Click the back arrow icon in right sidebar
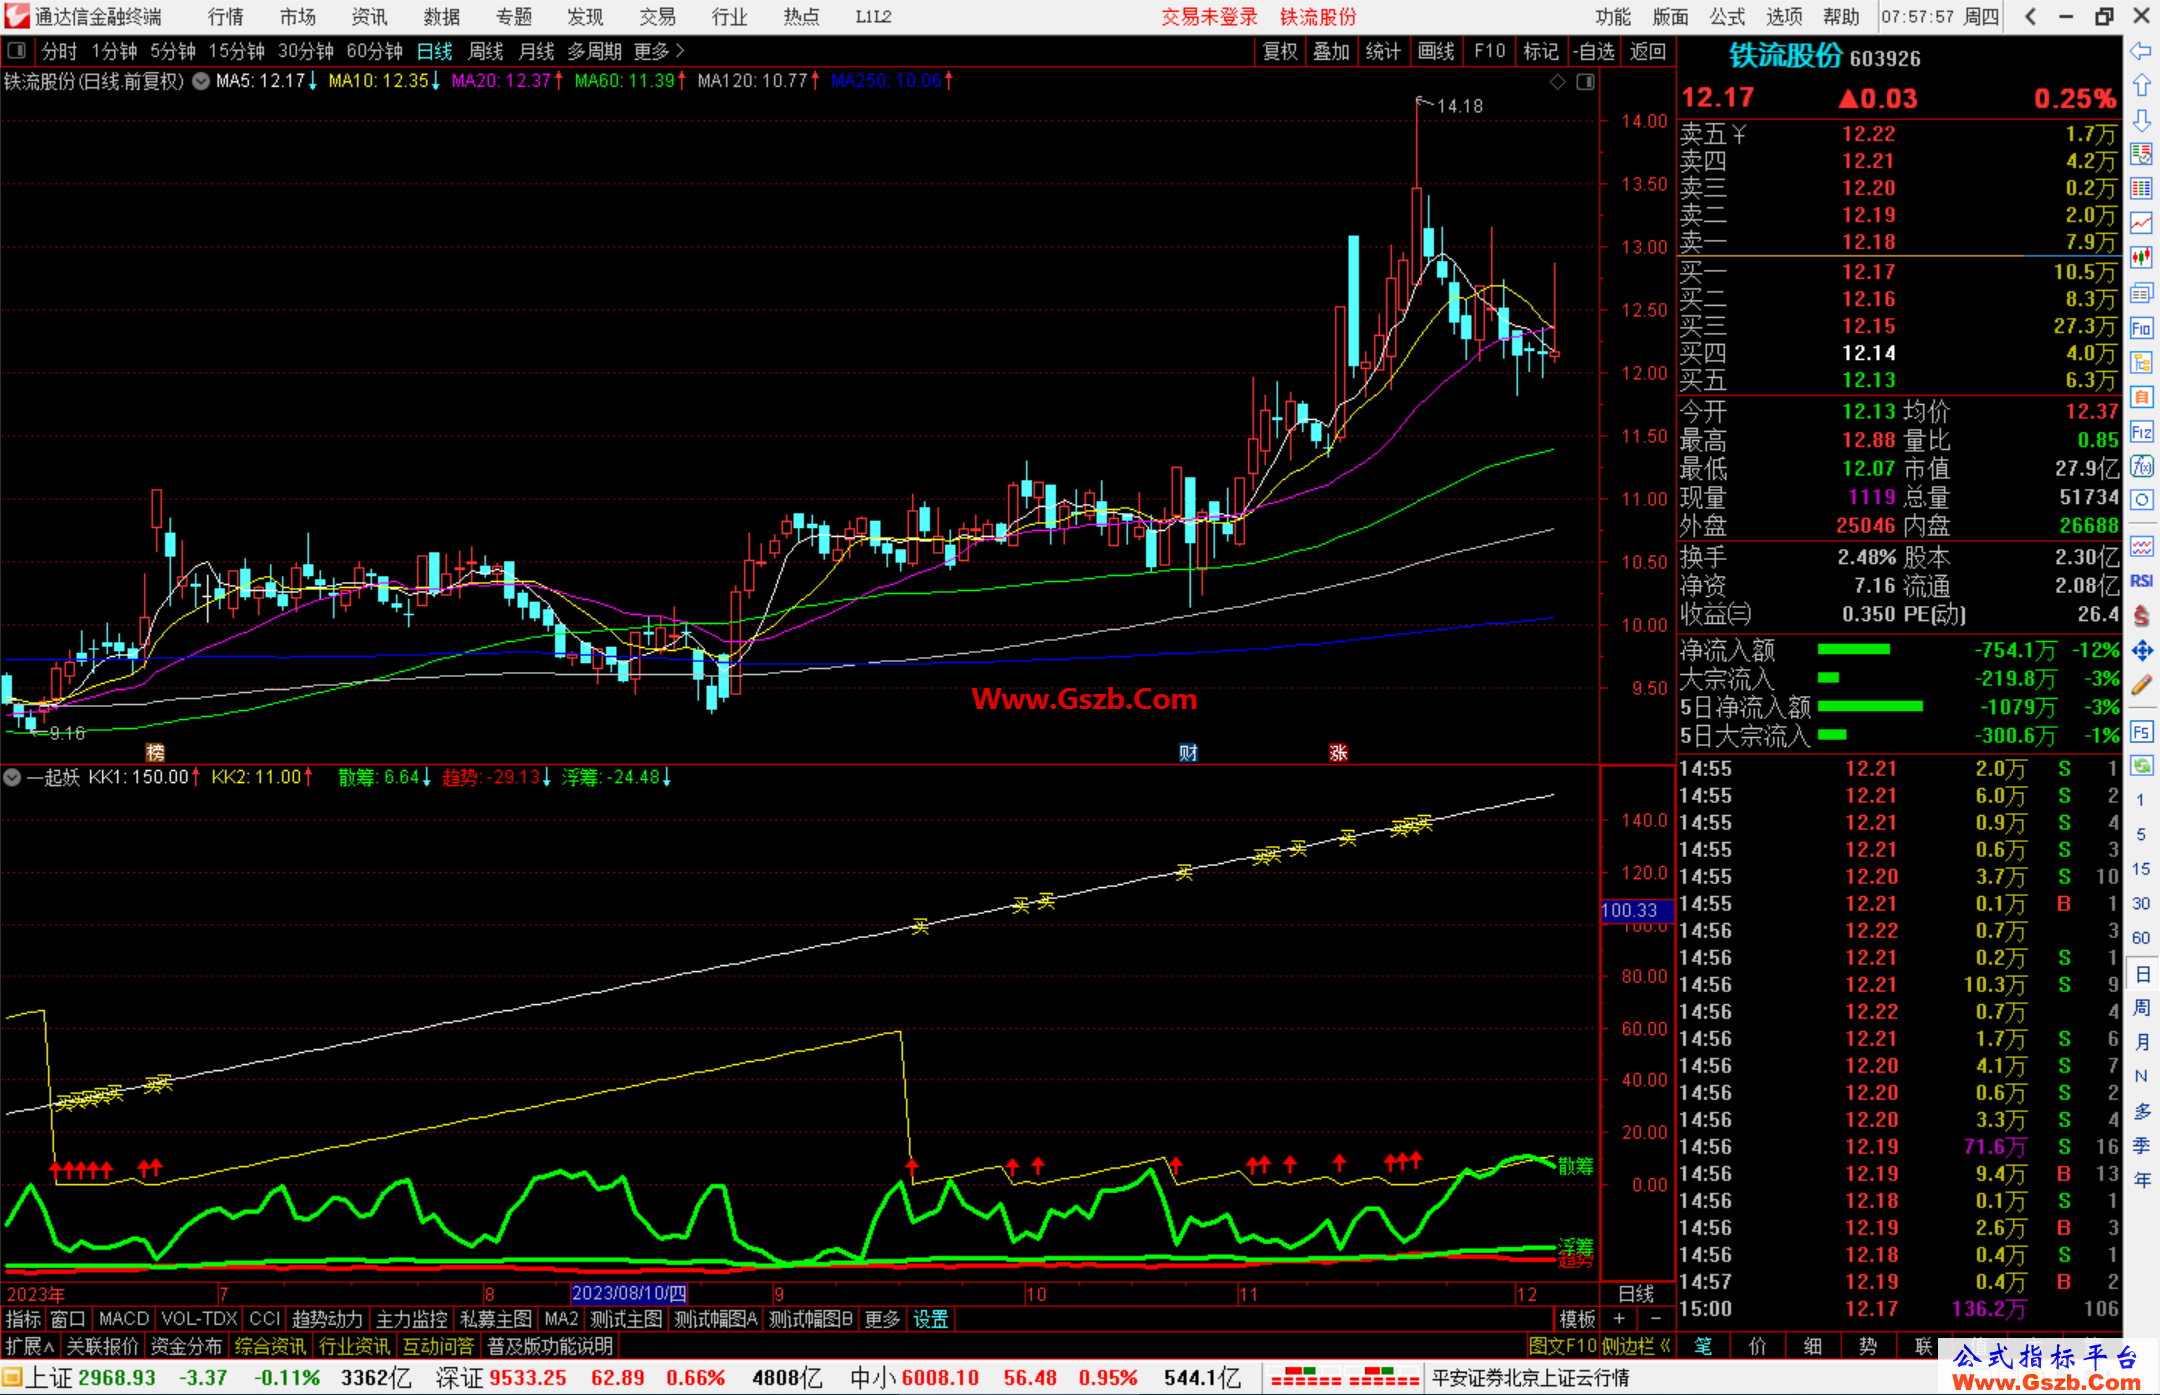This screenshot has width=2160, height=1395. pyautogui.click(x=2141, y=51)
